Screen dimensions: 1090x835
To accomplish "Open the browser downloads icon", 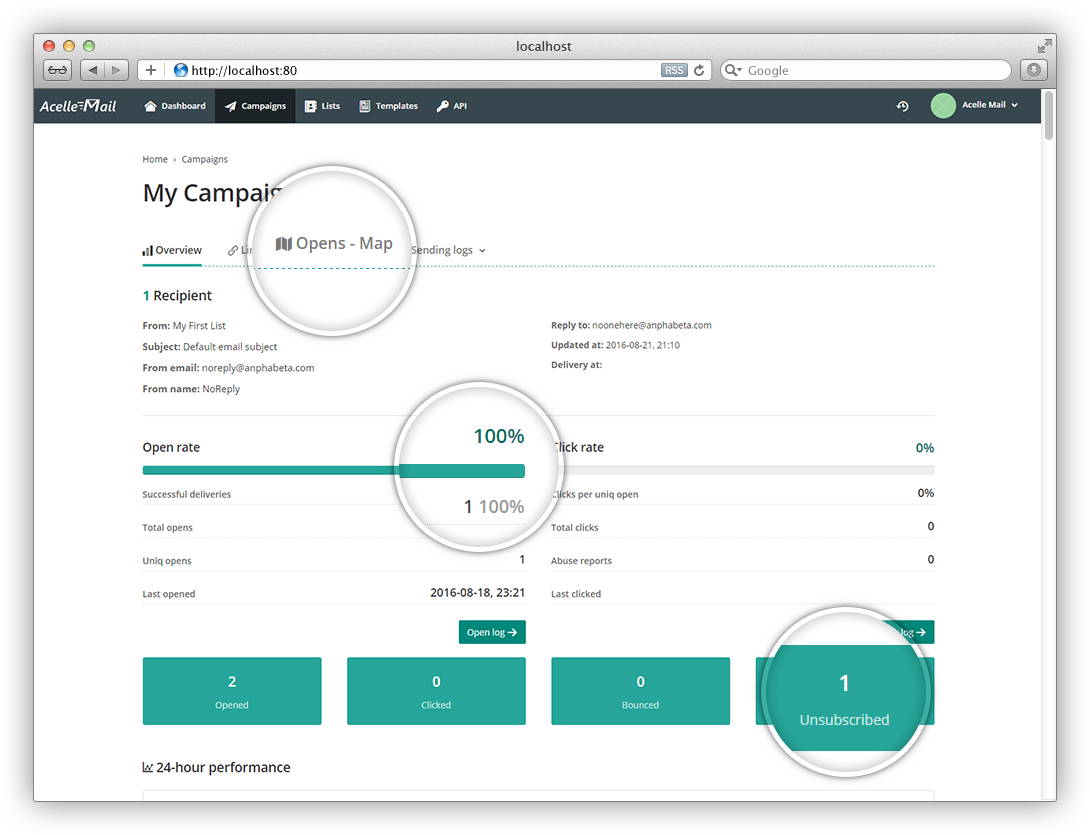I will point(1033,70).
